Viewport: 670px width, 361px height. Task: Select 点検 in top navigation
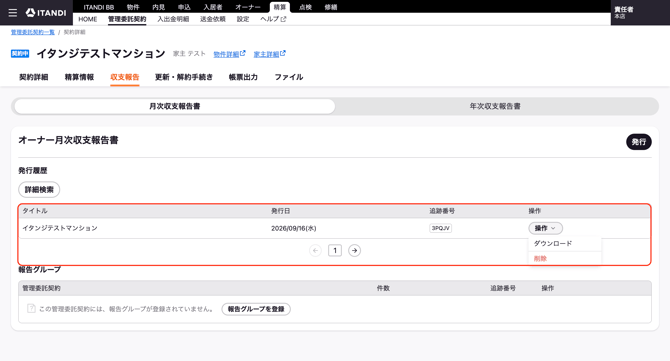coord(305,7)
